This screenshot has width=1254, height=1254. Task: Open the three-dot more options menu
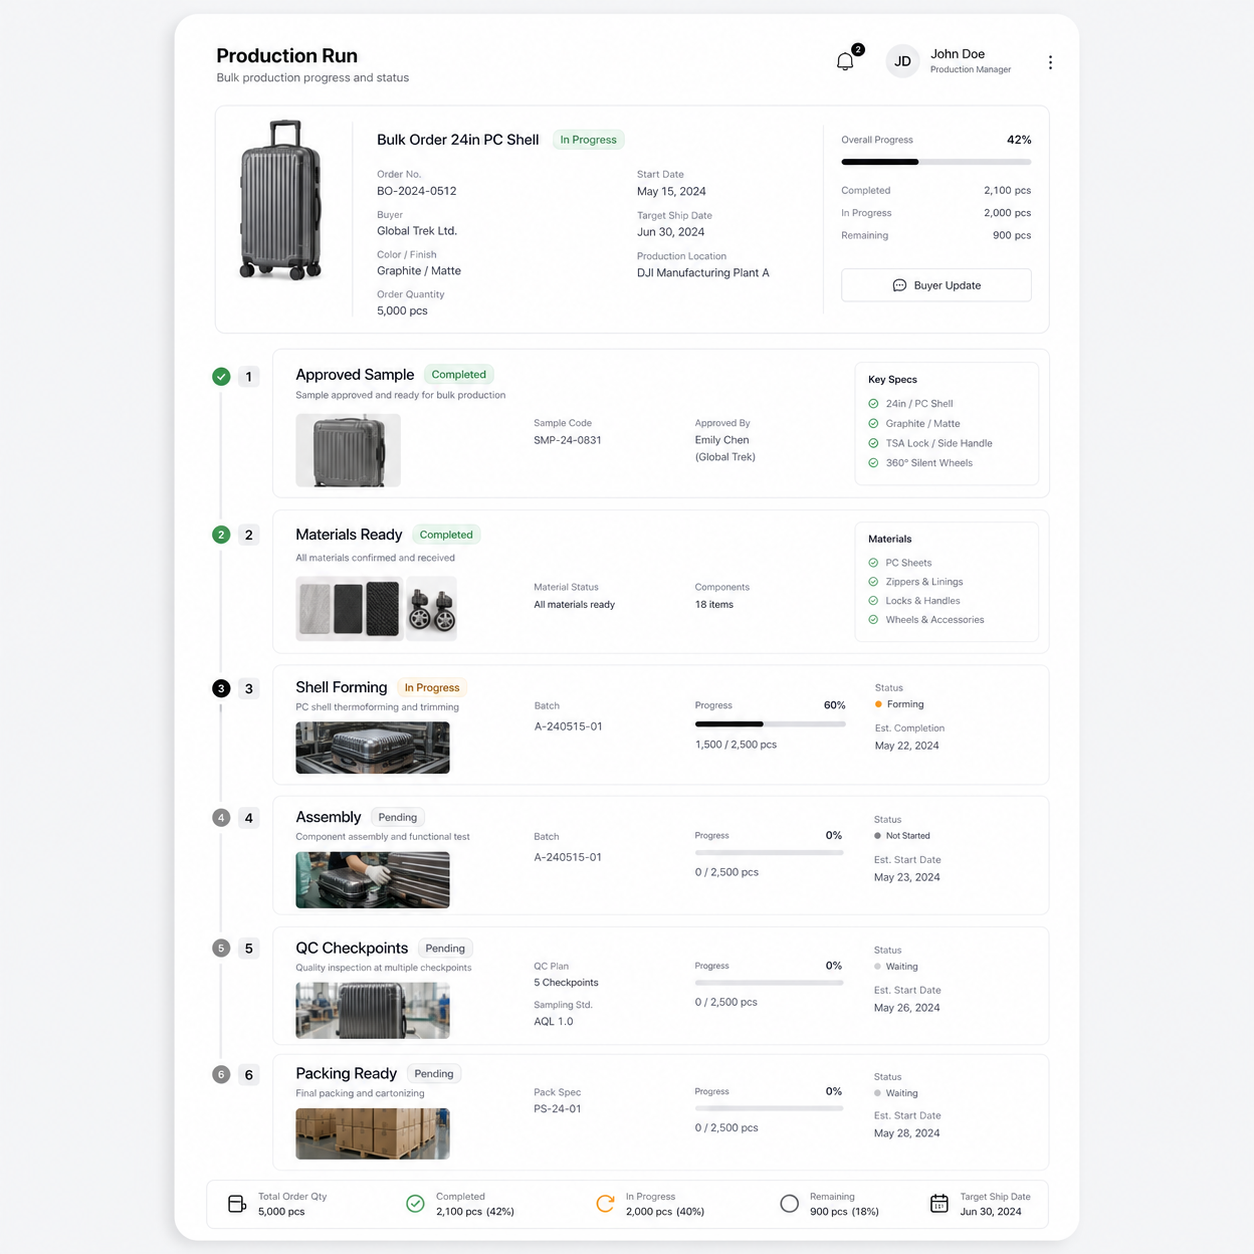[x=1050, y=62]
